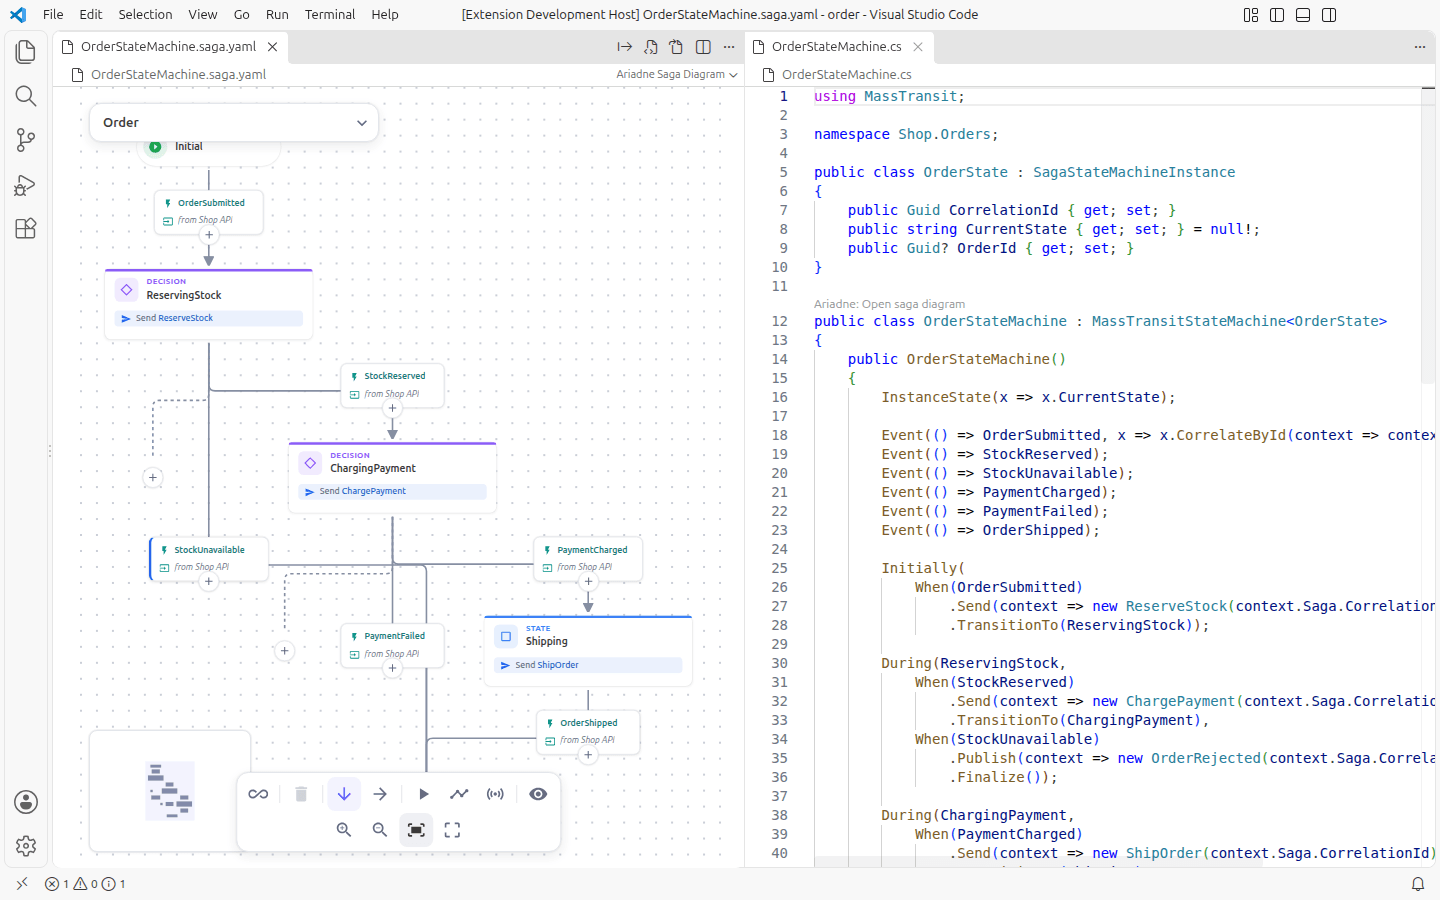Open the Ariadne Saga Diagram breadcrumb dropdown
Screen dimensions: 1440x900
click(x=677, y=75)
